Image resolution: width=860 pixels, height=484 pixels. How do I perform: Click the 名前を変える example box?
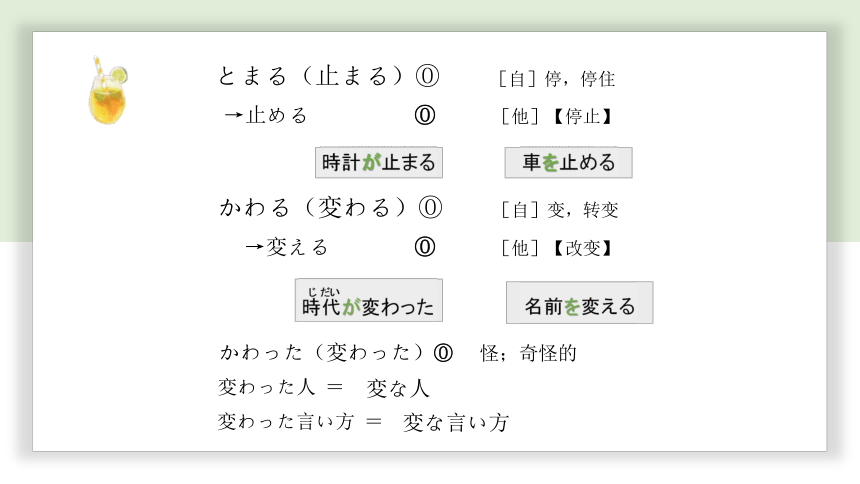click(x=579, y=303)
